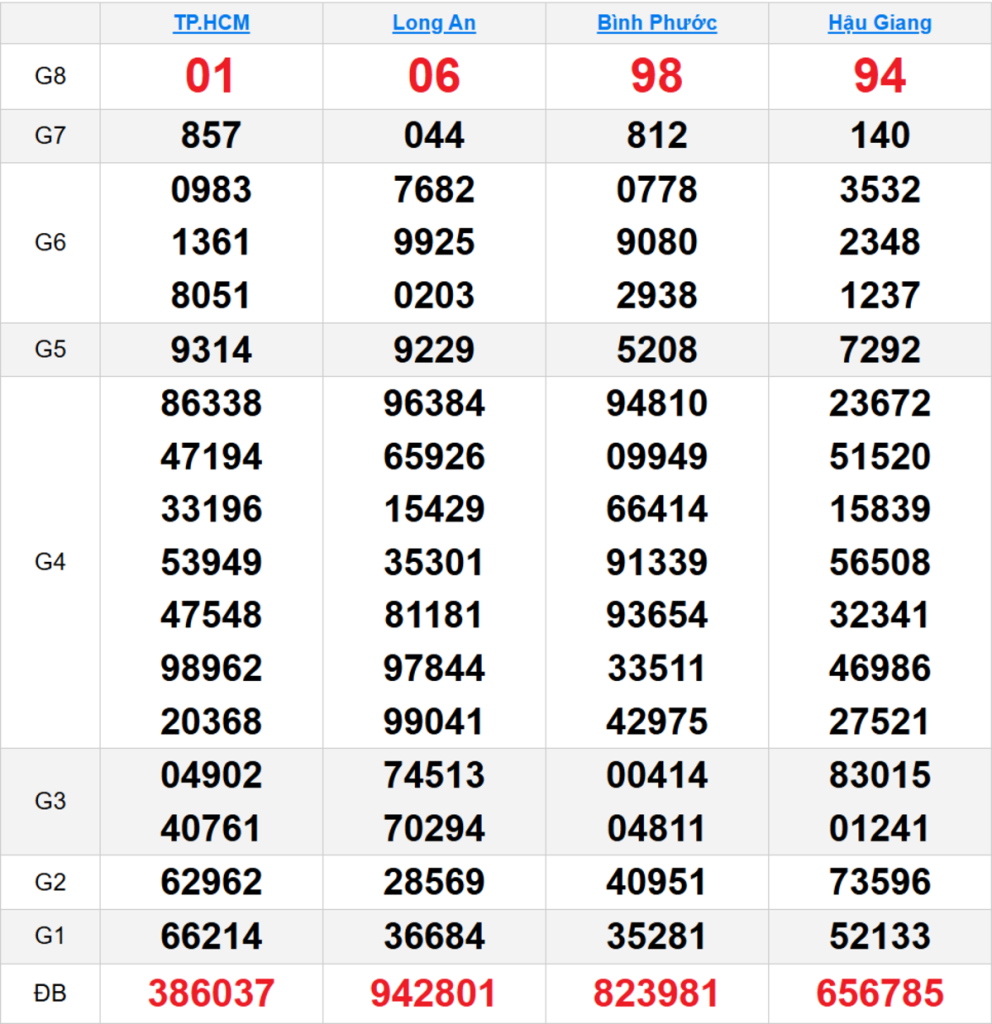This screenshot has width=992, height=1024.
Task: Click the G4 number 47548
Action: pyautogui.click(x=212, y=616)
